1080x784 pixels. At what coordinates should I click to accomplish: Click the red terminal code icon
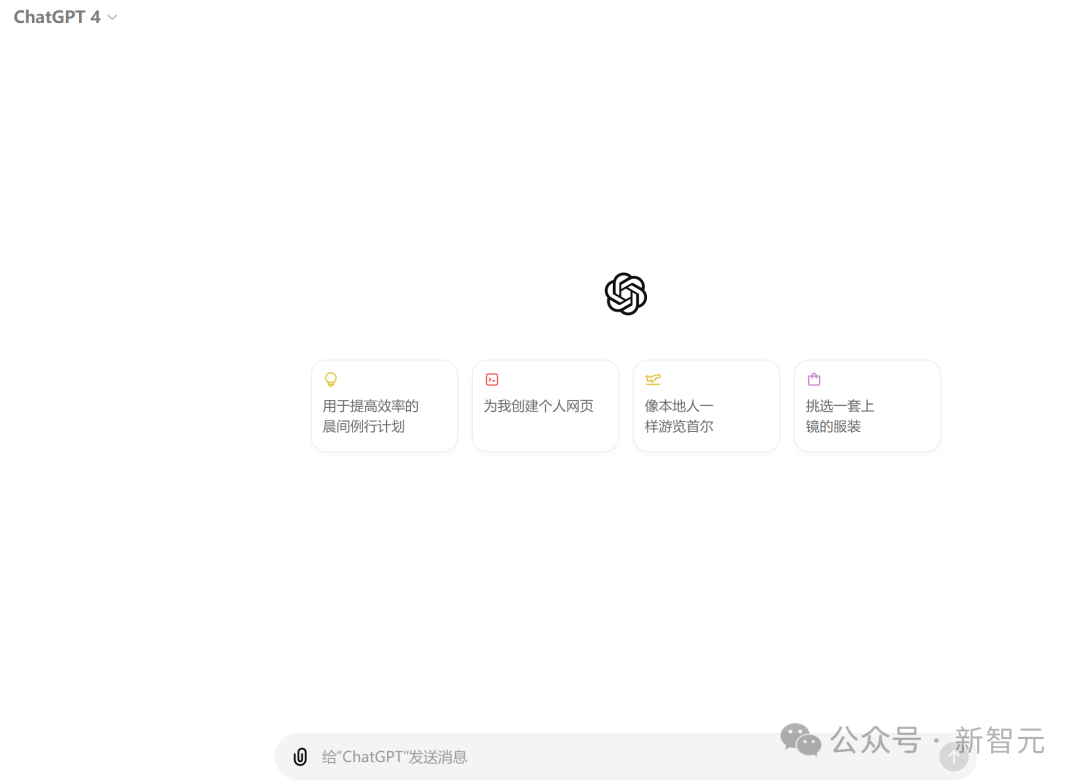pyautogui.click(x=492, y=380)
